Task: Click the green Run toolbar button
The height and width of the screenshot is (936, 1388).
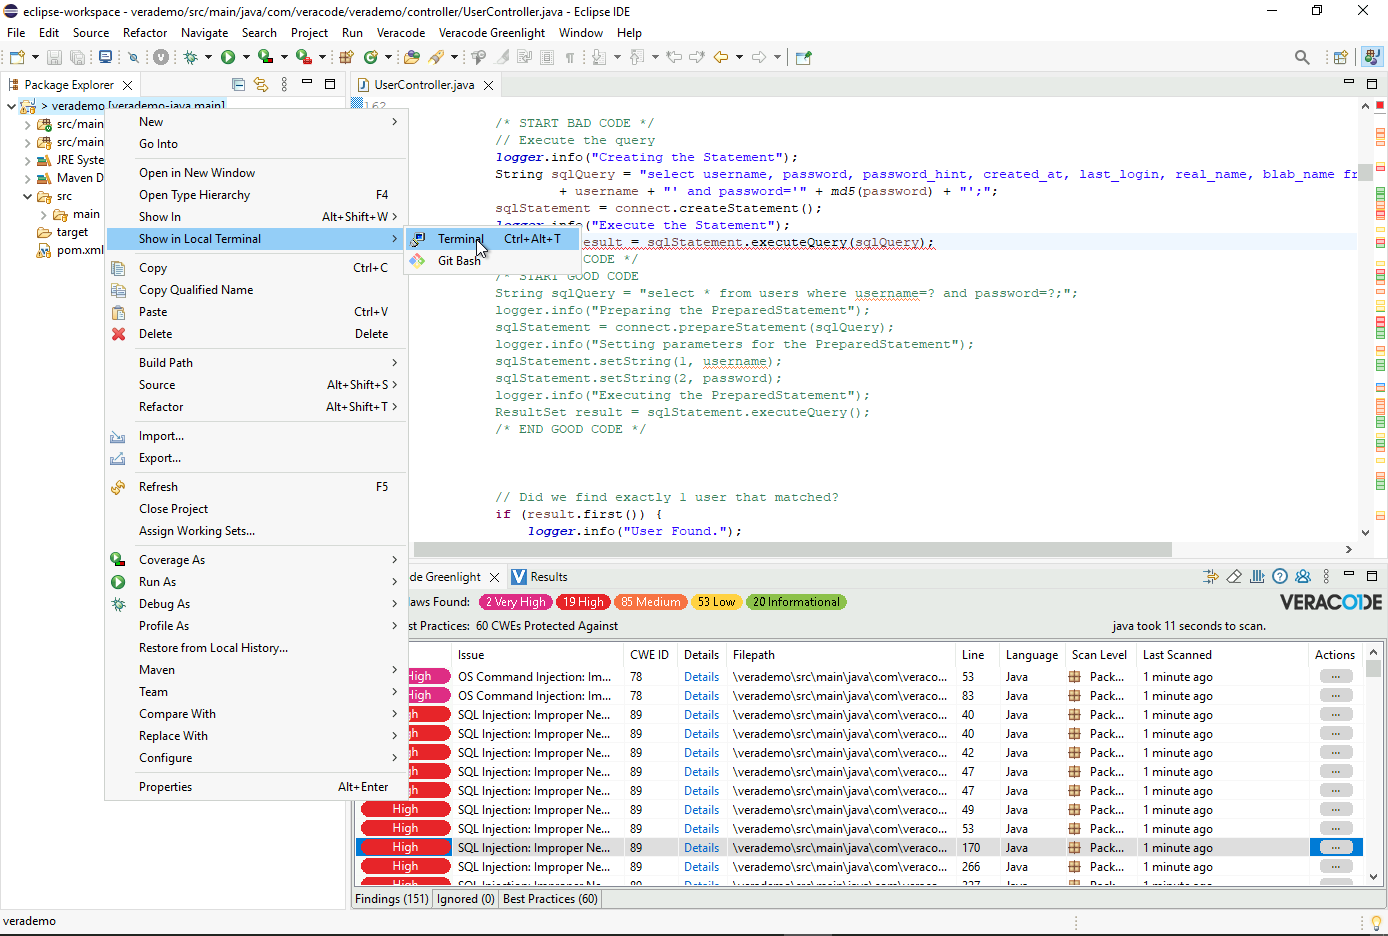Action: click(228, 57)
